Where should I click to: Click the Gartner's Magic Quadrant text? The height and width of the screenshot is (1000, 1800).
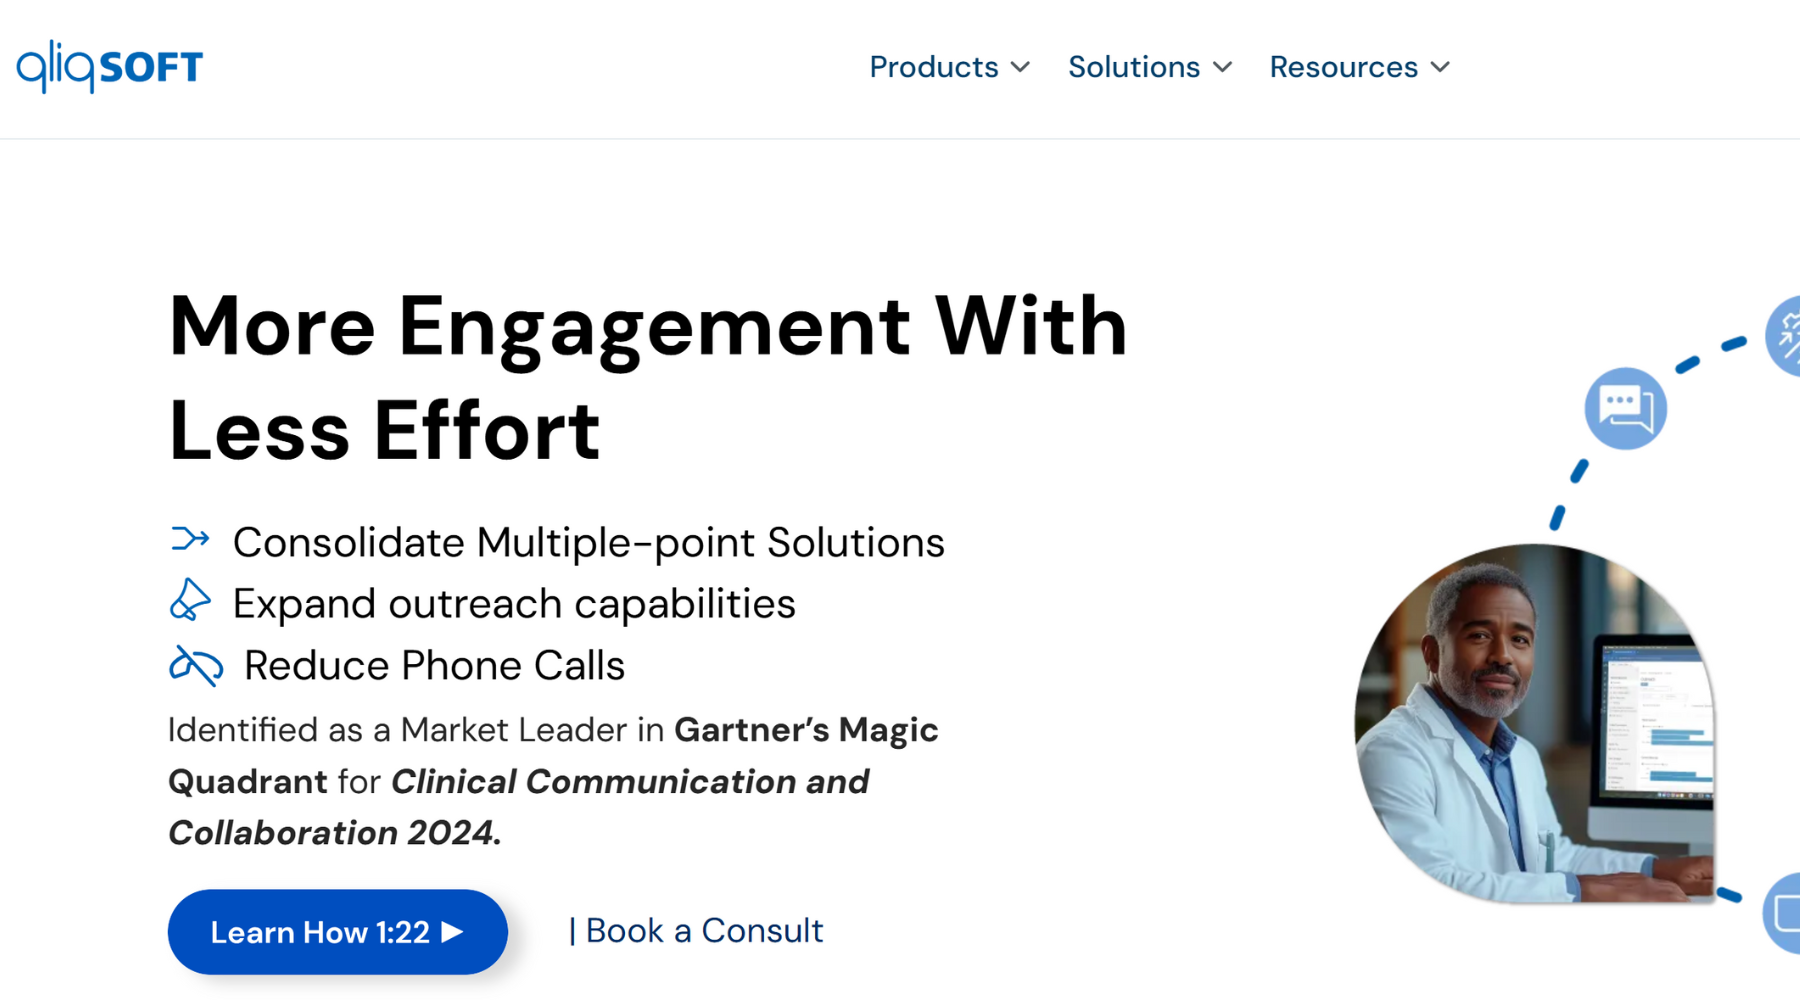tap(805, 730)
